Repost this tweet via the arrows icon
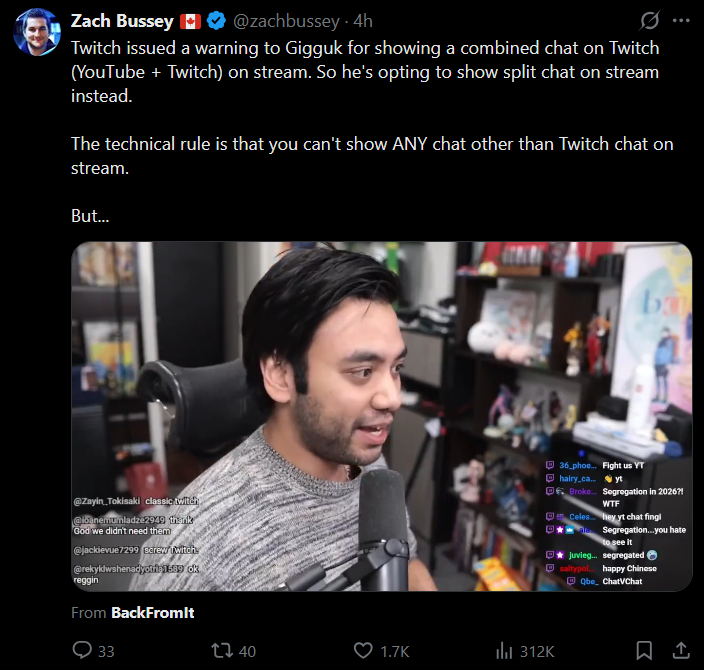704x670 pixels. click(x=222, y=650)
